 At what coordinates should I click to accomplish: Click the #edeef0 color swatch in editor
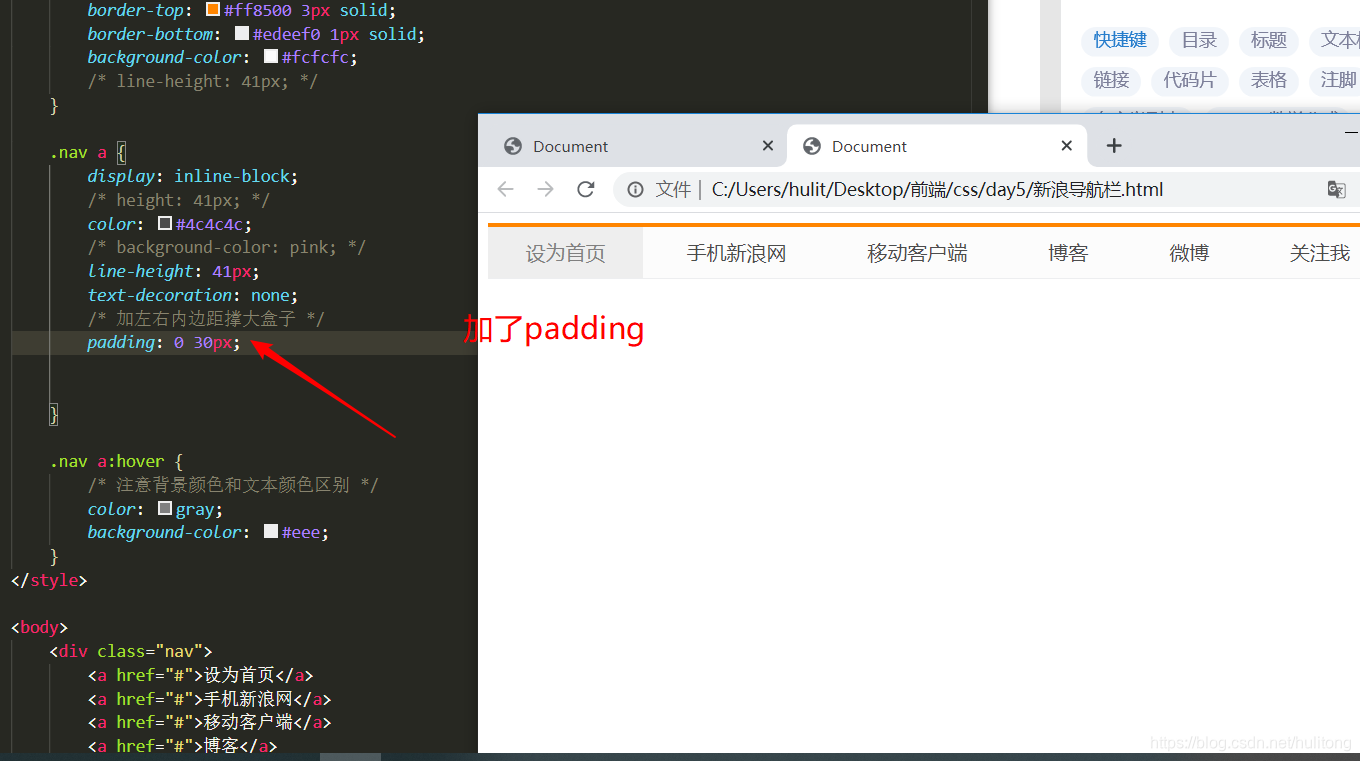click(x=241, y=33)
